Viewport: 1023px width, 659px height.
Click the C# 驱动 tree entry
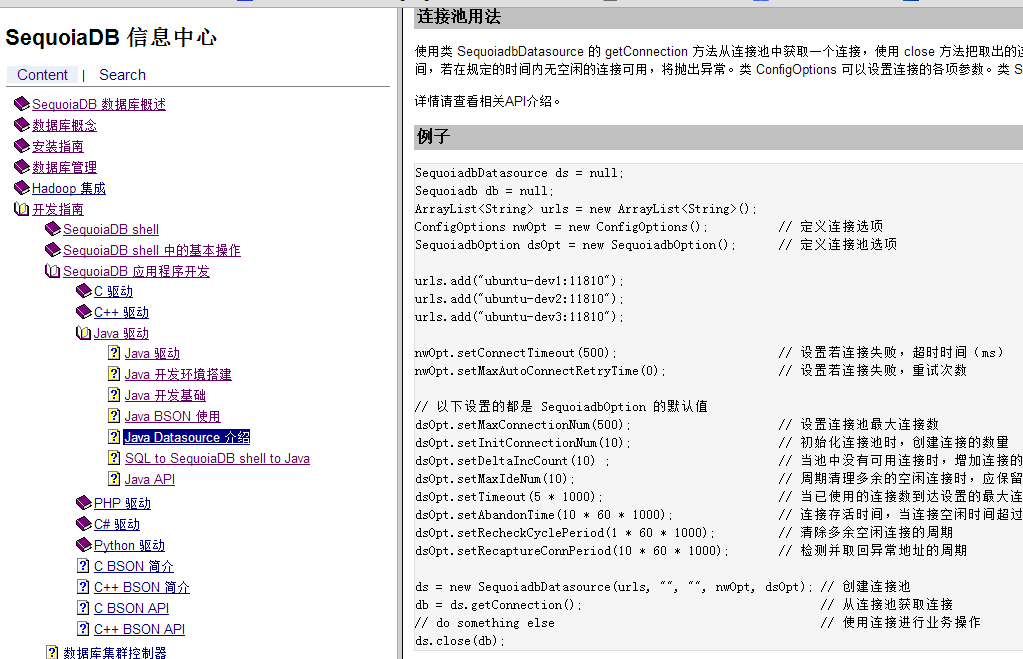117,524
